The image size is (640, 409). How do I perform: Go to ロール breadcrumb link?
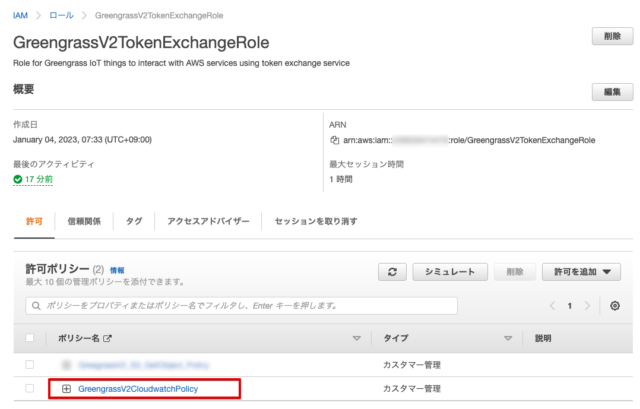coord(62,16)
